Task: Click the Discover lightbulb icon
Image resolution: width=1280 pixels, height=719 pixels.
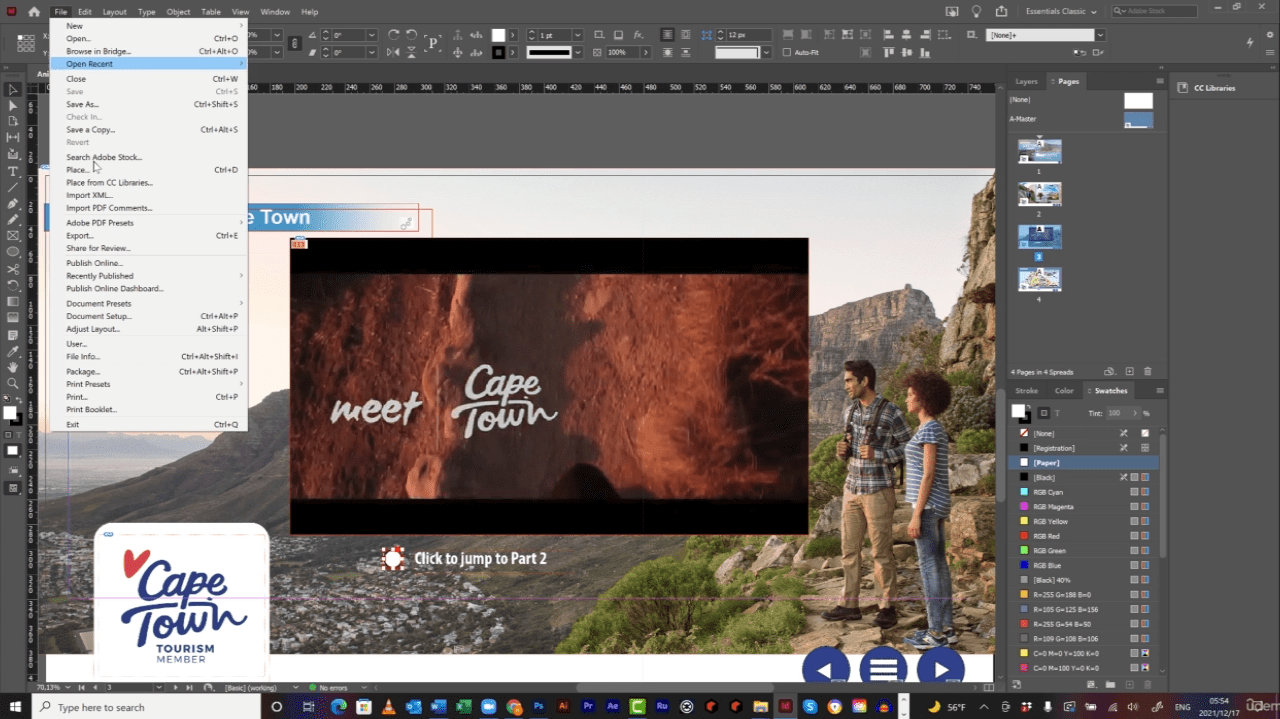Action: pyautogui.click(x=977, y=11)
